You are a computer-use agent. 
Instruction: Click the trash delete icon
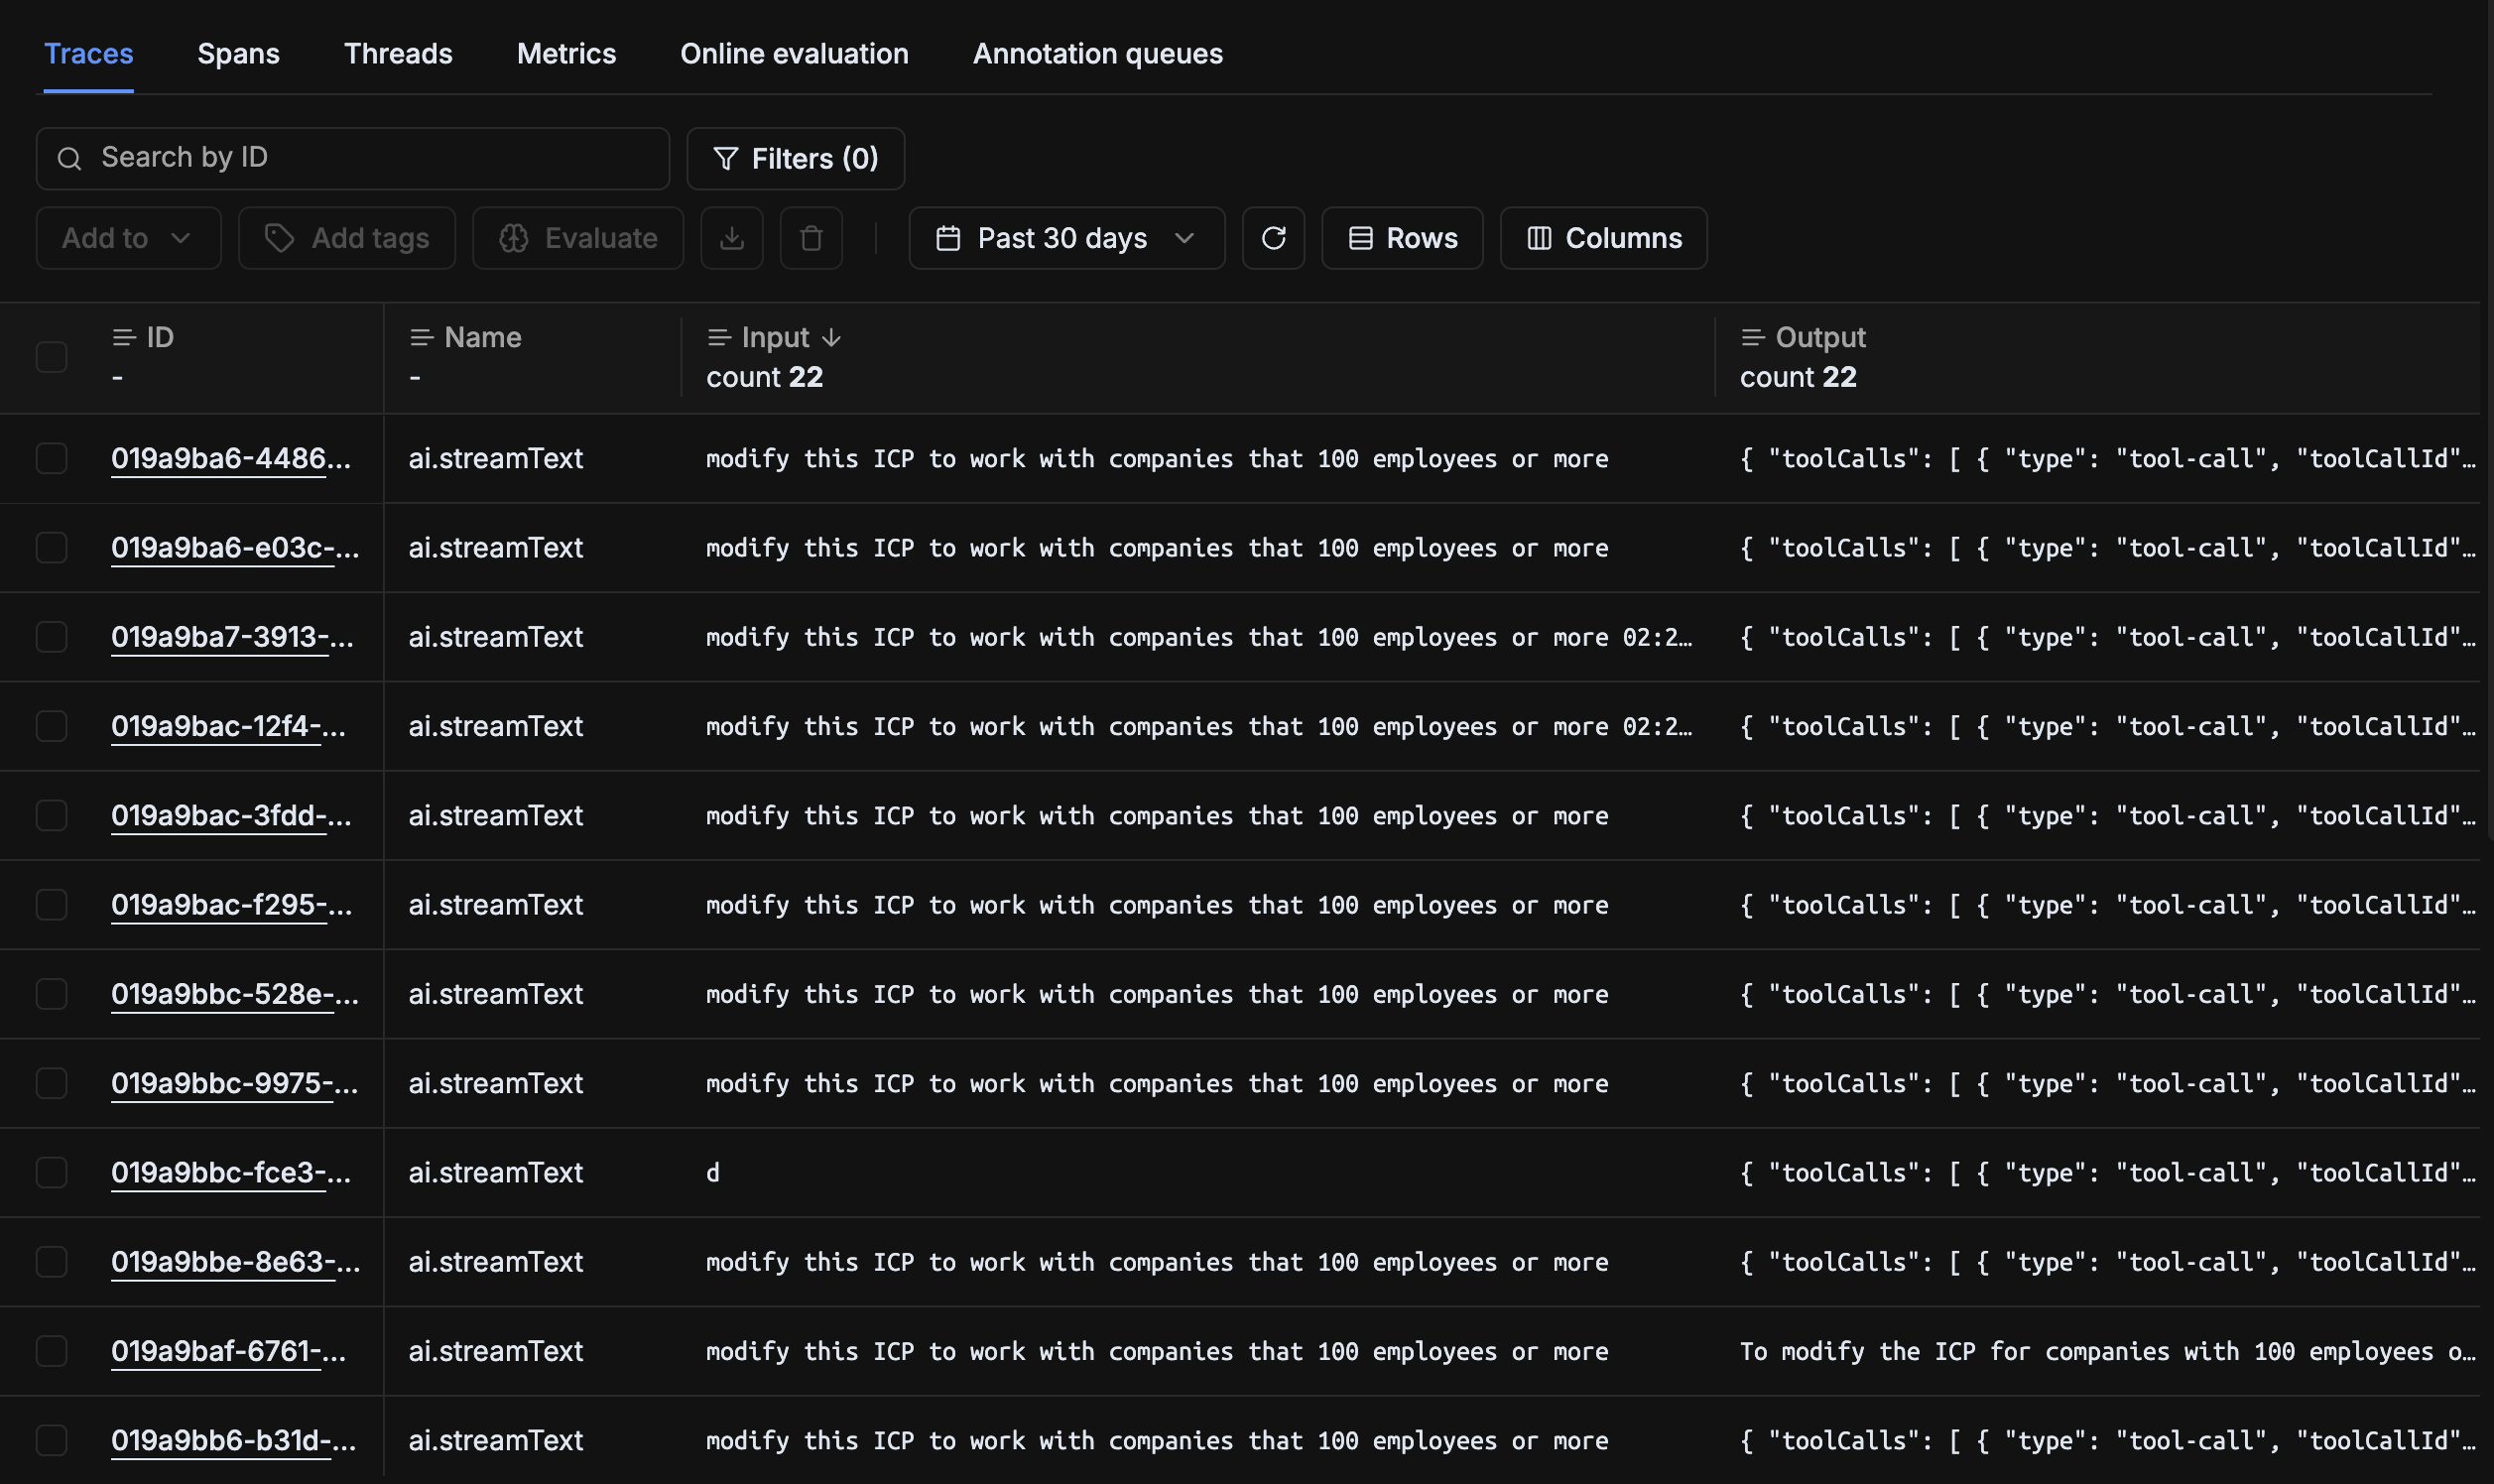(811, 238)
